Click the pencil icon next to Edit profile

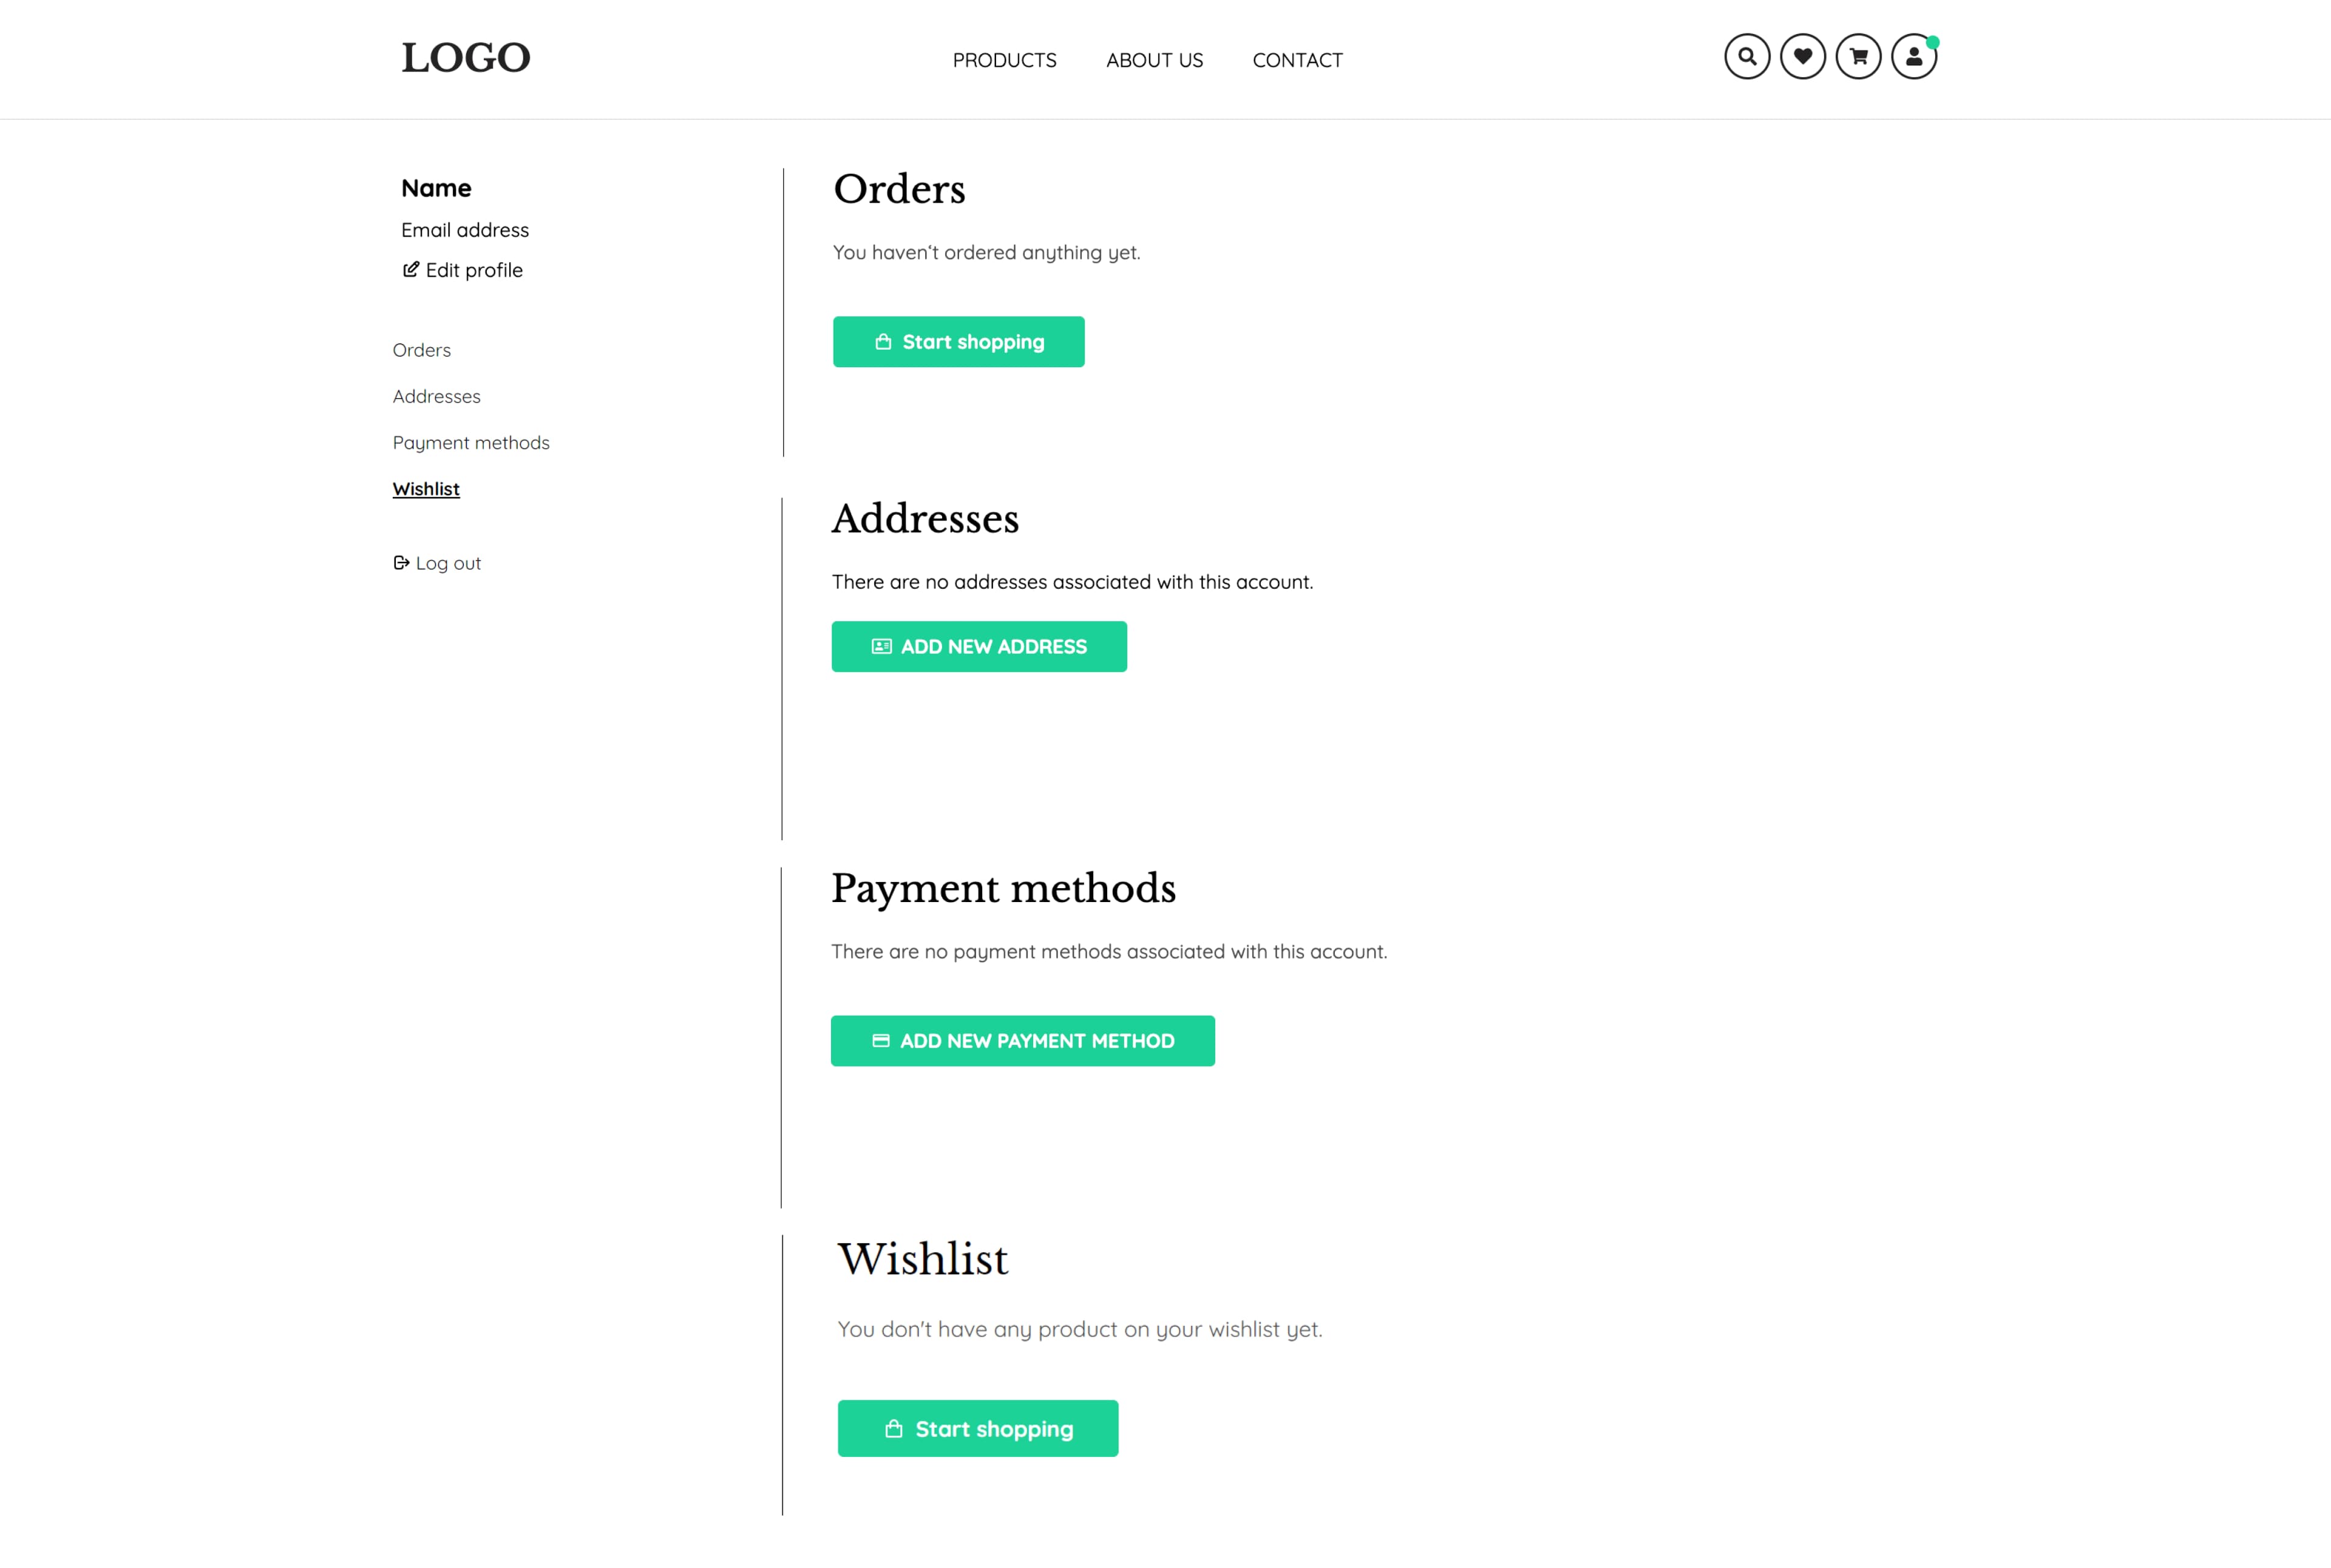tap(409, 269)
